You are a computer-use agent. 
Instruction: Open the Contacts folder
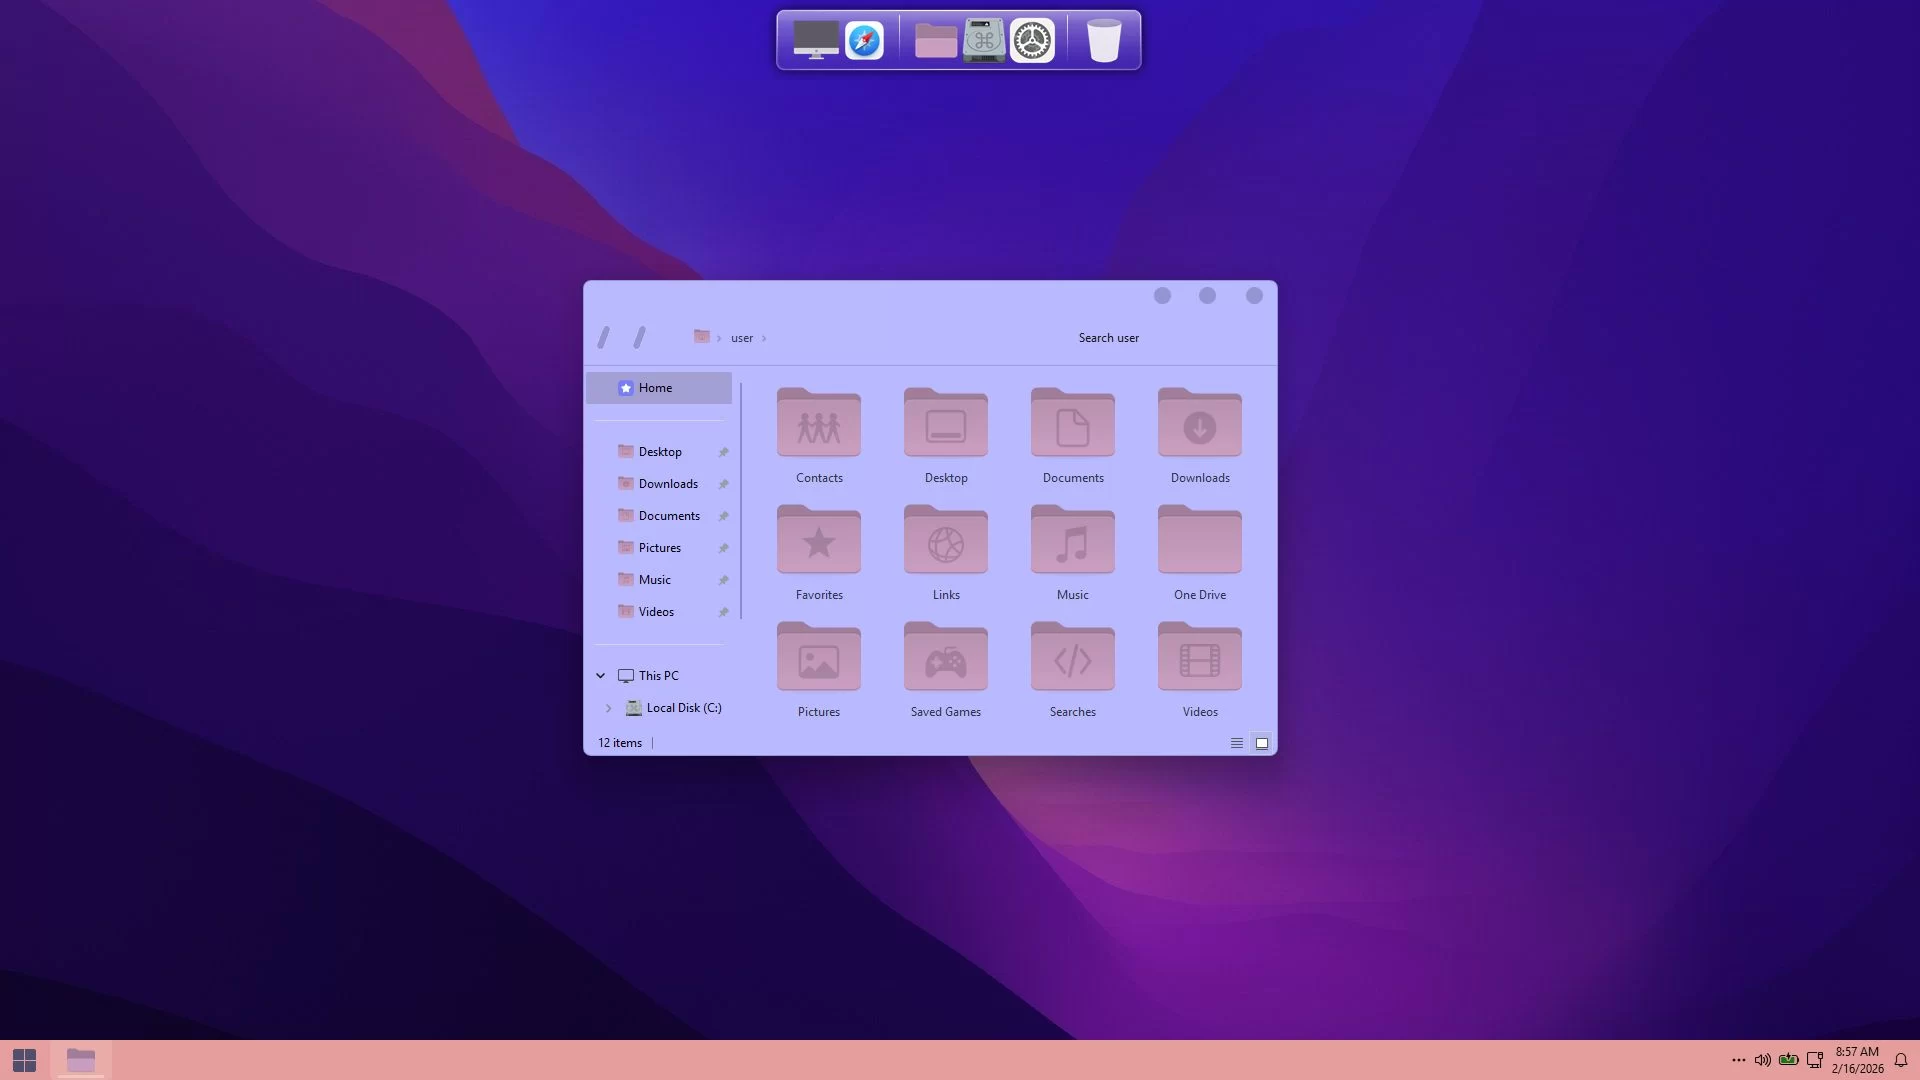[818, 423]
